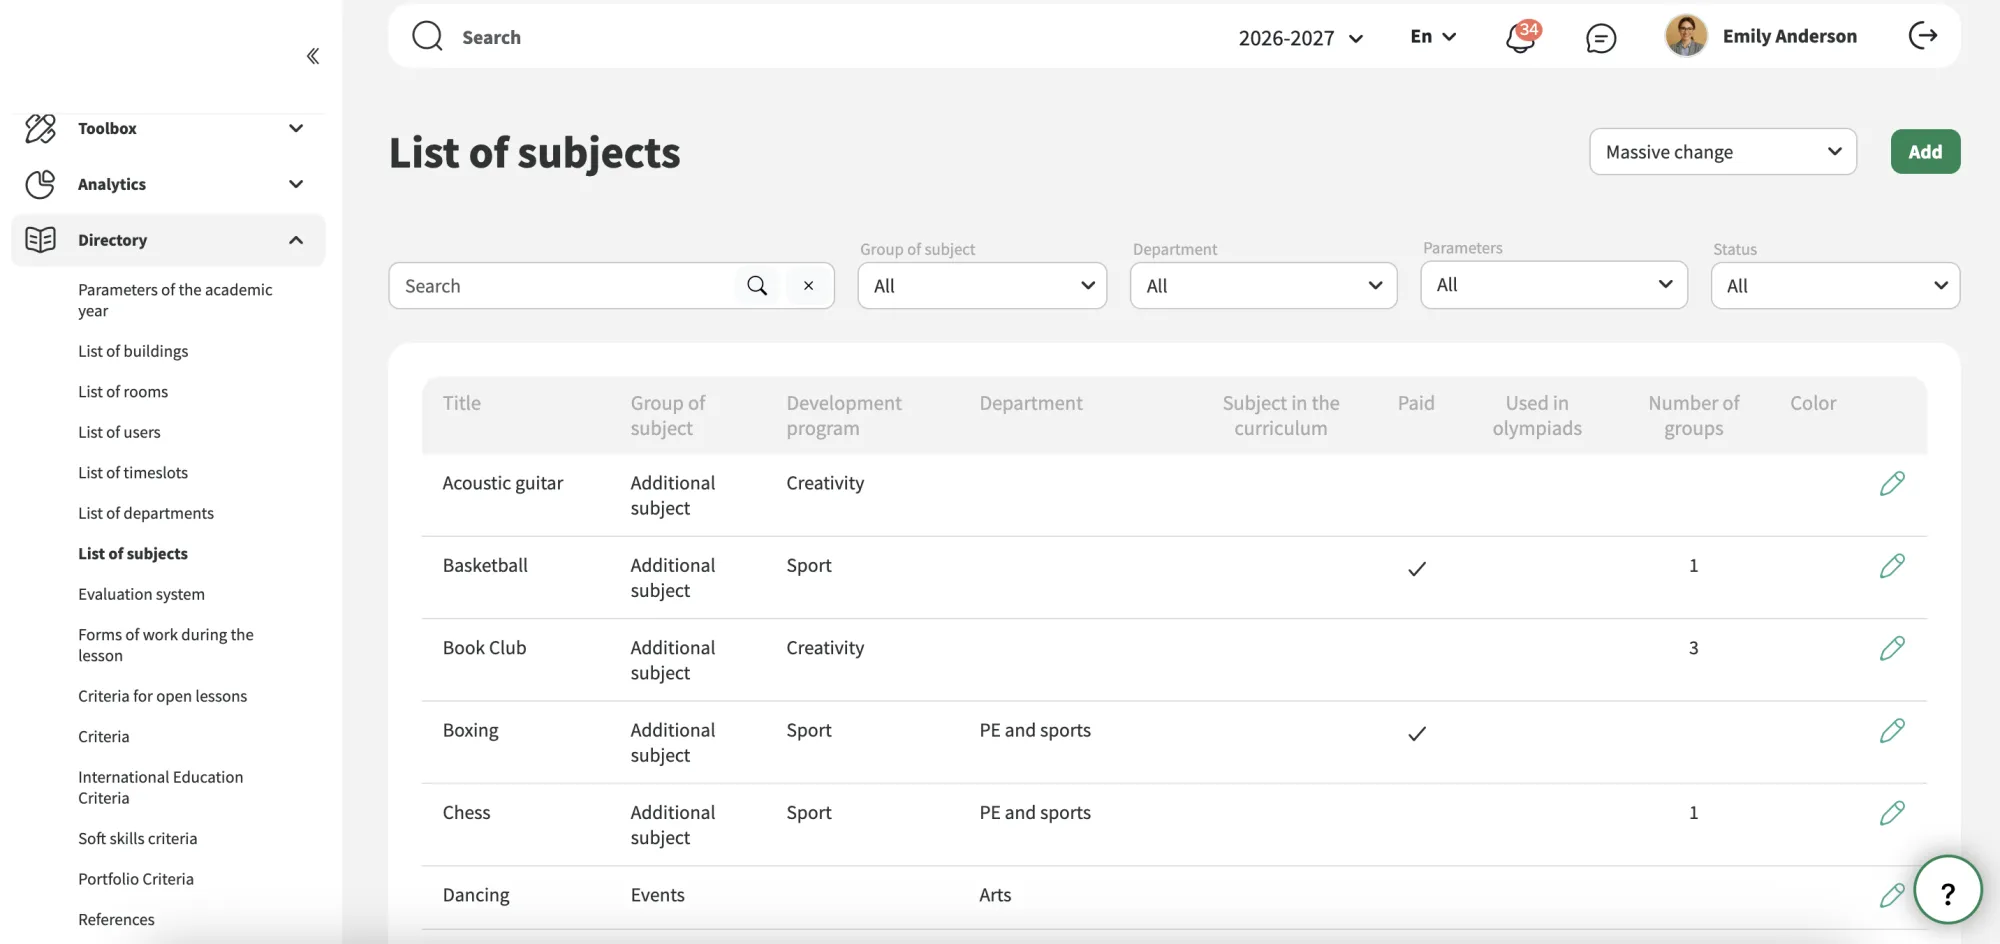Screen dimensions: 2000x944
Task: Collapse the sidebar with double-chevron icon
Action: [x=313, y=56]
